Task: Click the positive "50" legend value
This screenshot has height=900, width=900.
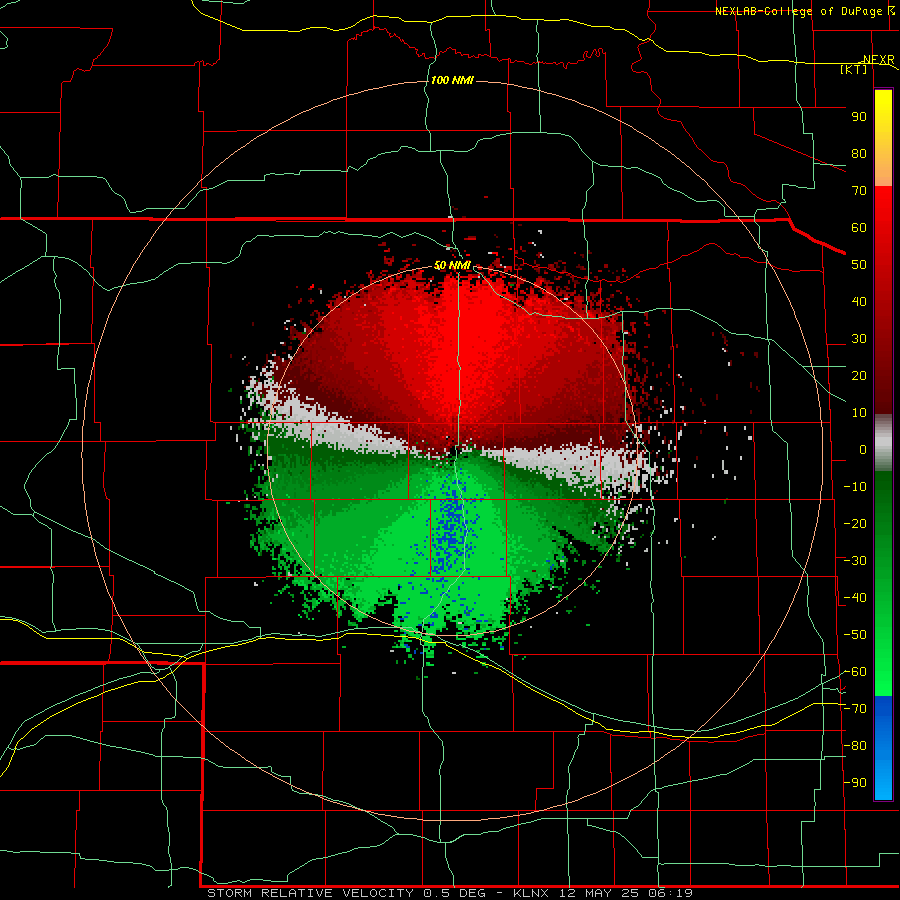Action: point(859,265)
